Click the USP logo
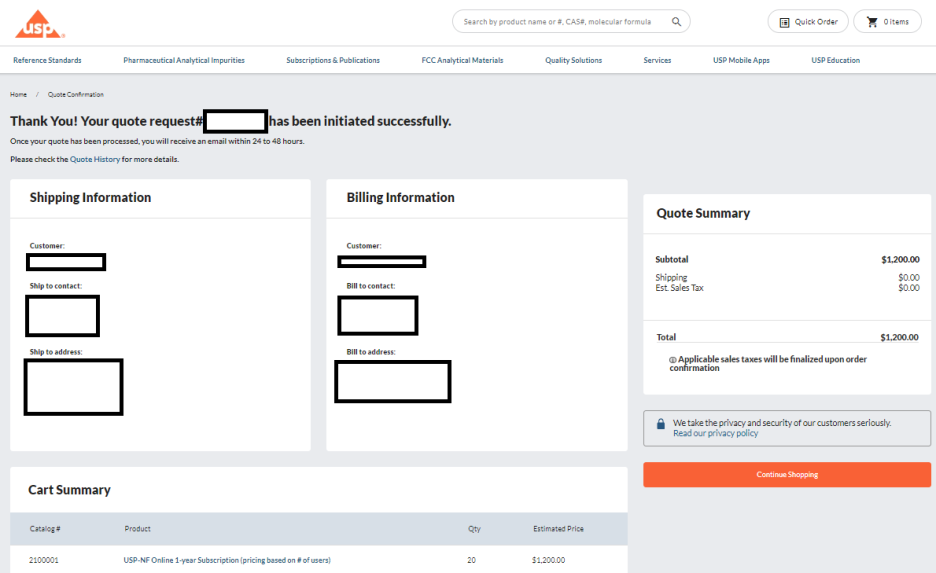This screenshot has width=936, height=573. (39, 24)
